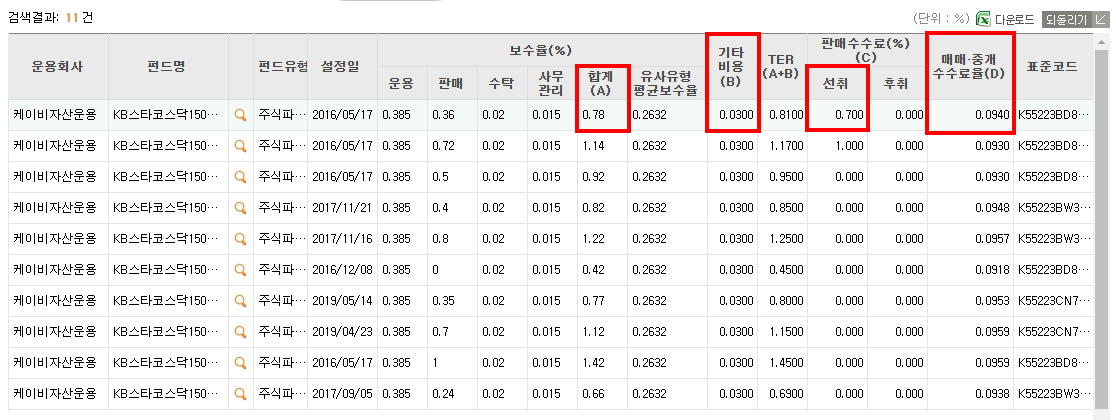Open magnifier icon in the 2017/09/05 row
Viewport: 1116px width, 420px height.
click(241, 394)
